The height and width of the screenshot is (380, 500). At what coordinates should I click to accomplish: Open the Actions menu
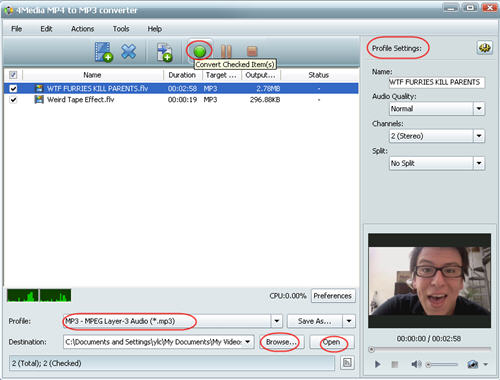(82, 29)
